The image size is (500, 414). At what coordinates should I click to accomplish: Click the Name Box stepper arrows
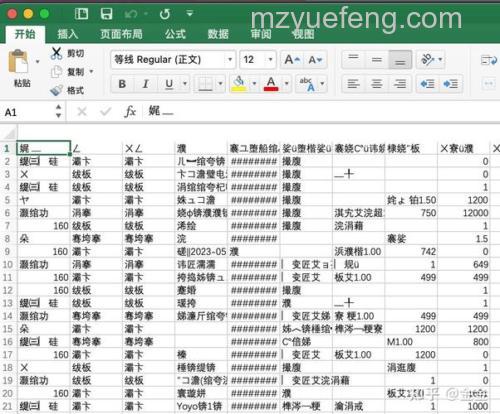(58, 111)
